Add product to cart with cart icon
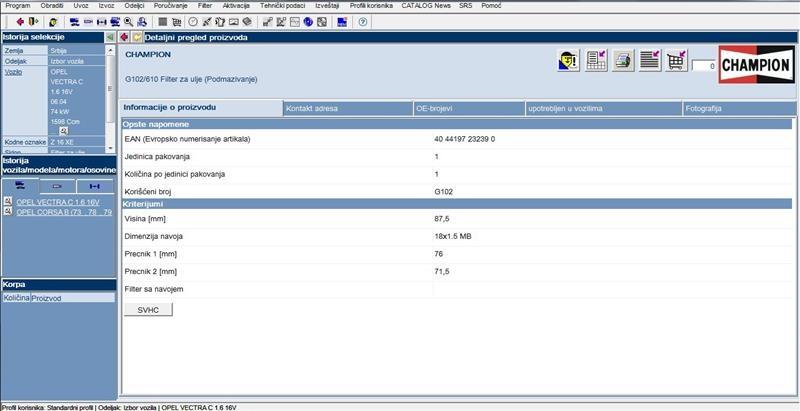 coord(677,61)
